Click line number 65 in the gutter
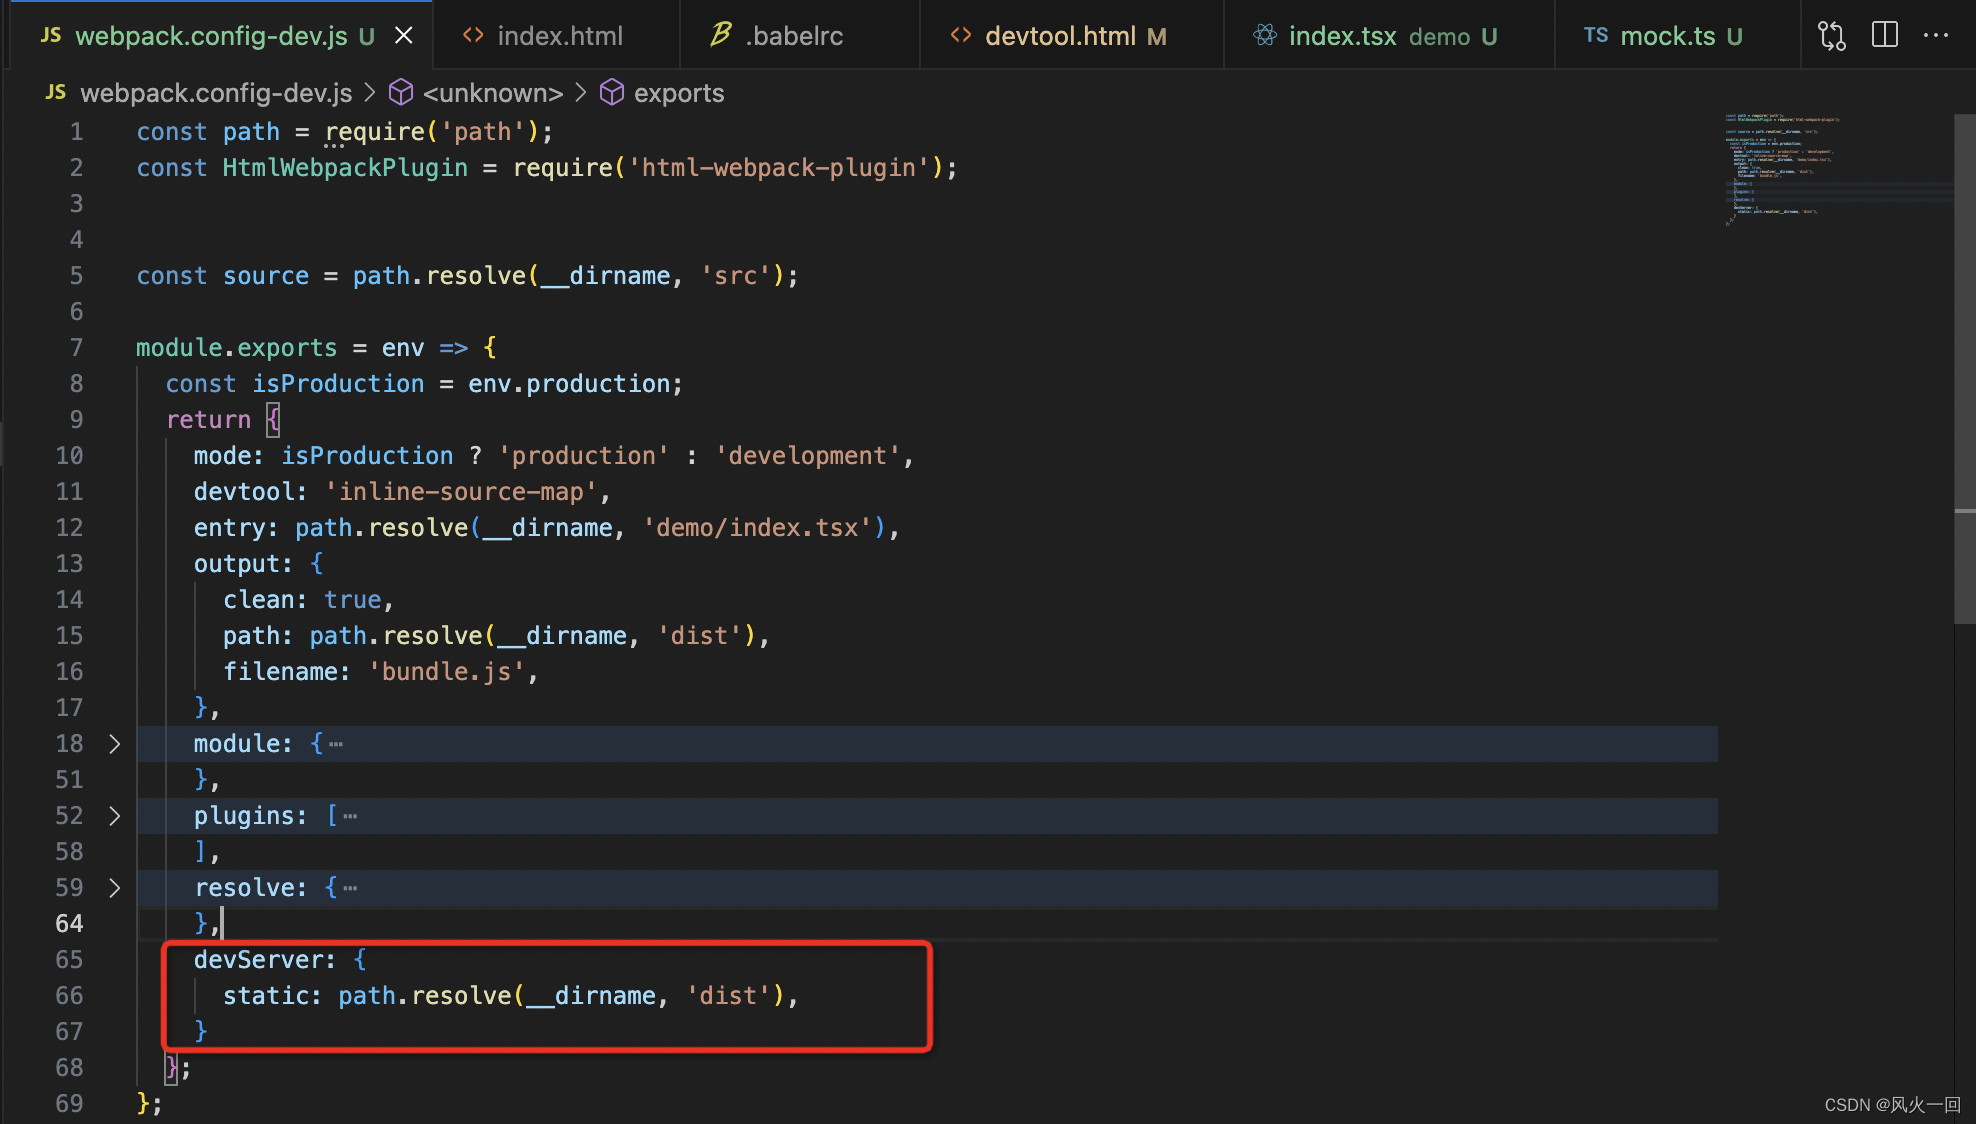The image size is (1976, 1124). pos(69,960)
